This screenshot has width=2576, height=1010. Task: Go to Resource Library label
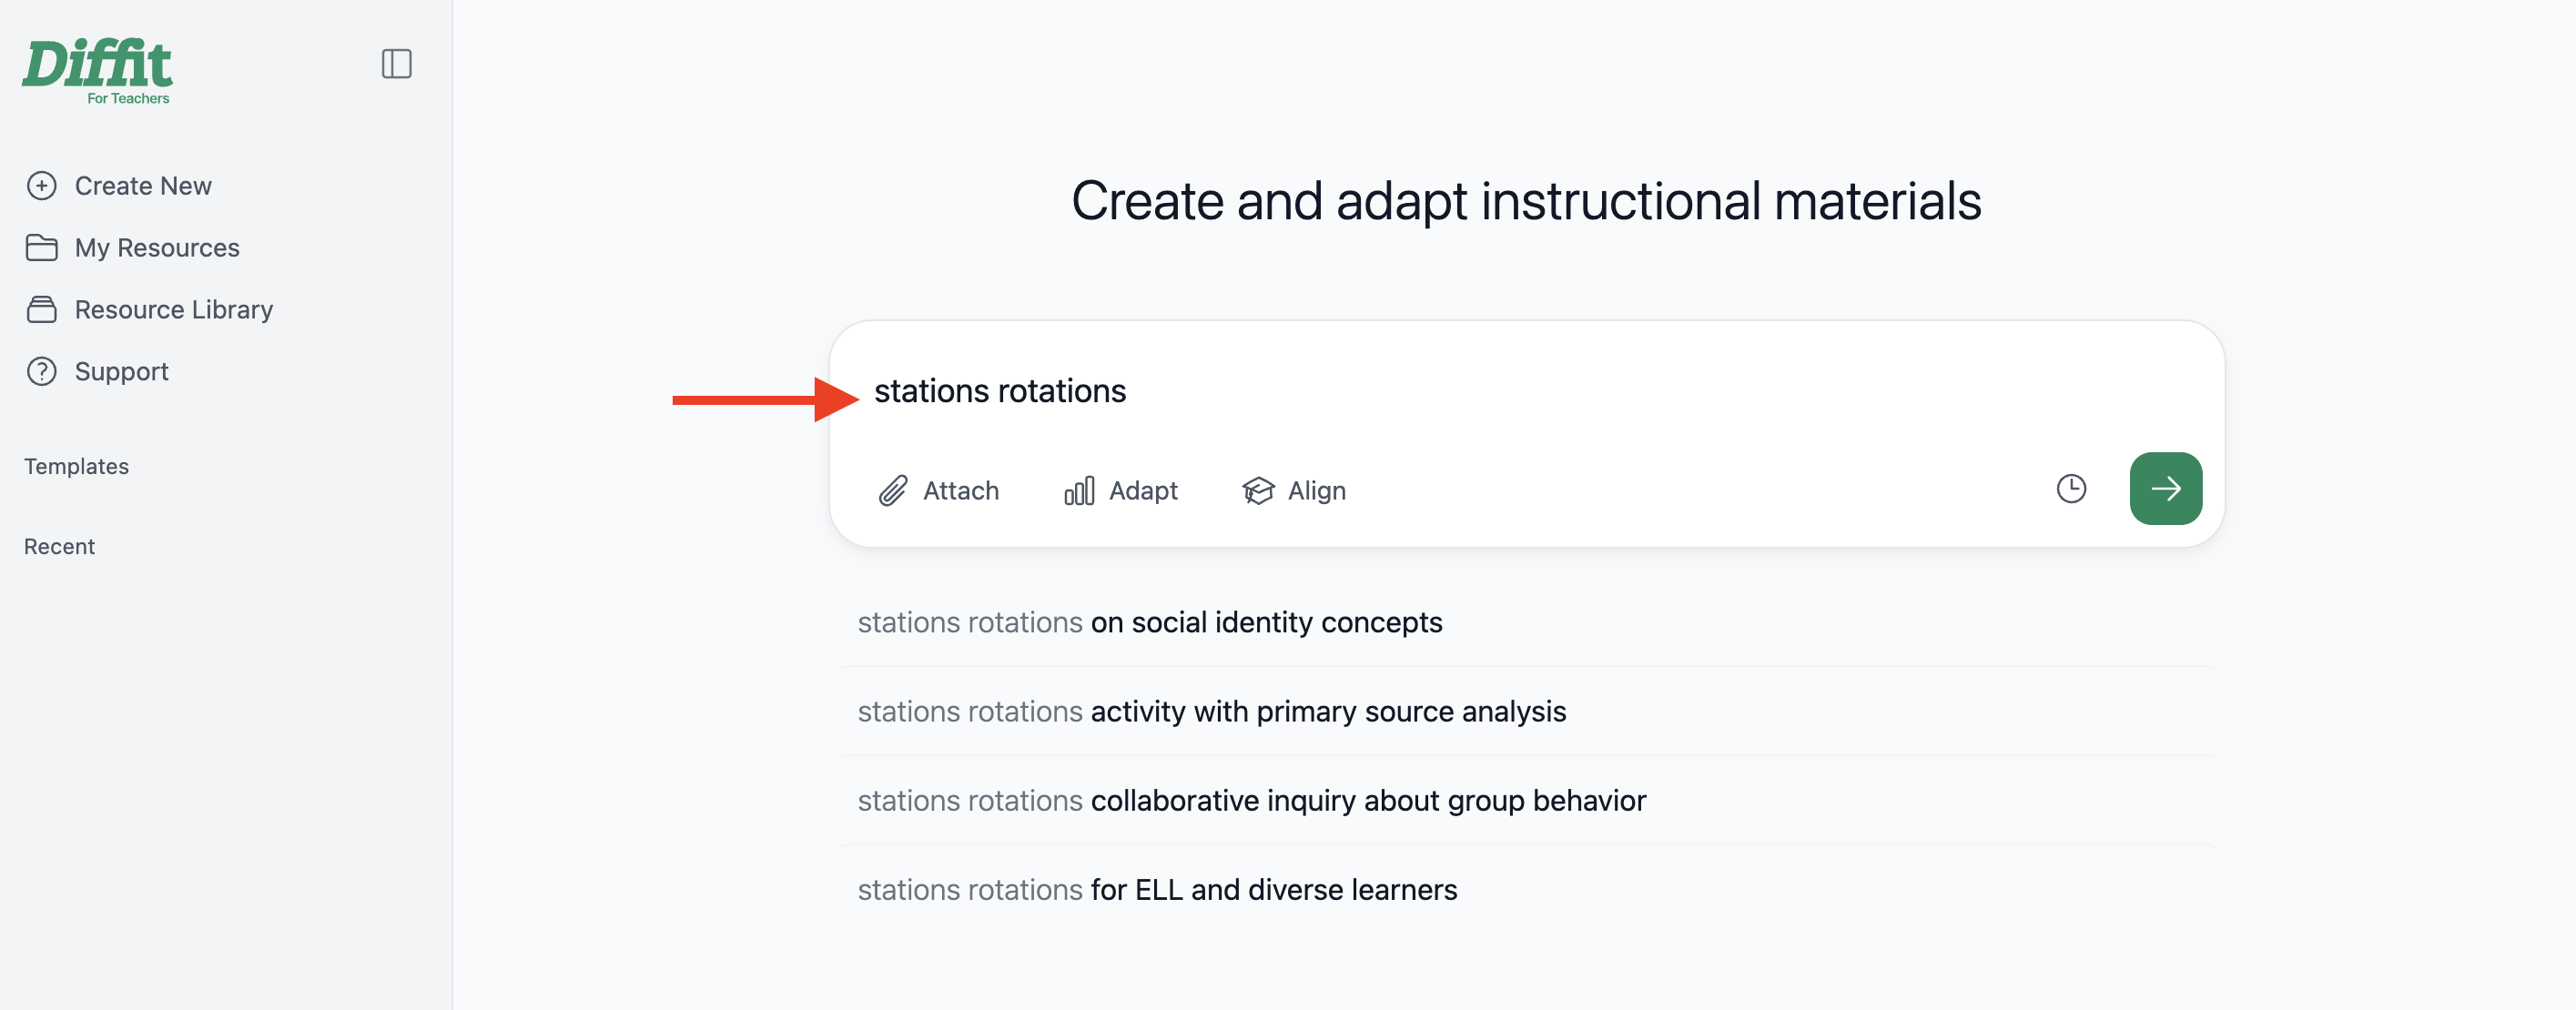click(x=174, y=310)
